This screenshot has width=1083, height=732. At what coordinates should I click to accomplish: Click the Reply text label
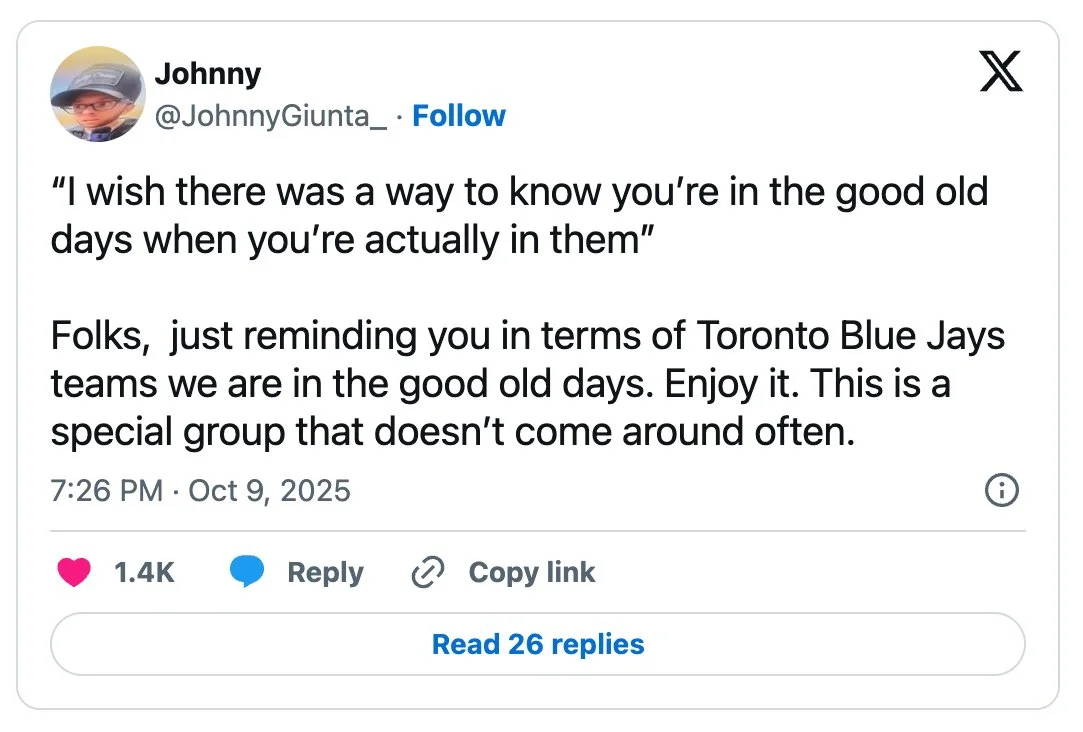325,573
